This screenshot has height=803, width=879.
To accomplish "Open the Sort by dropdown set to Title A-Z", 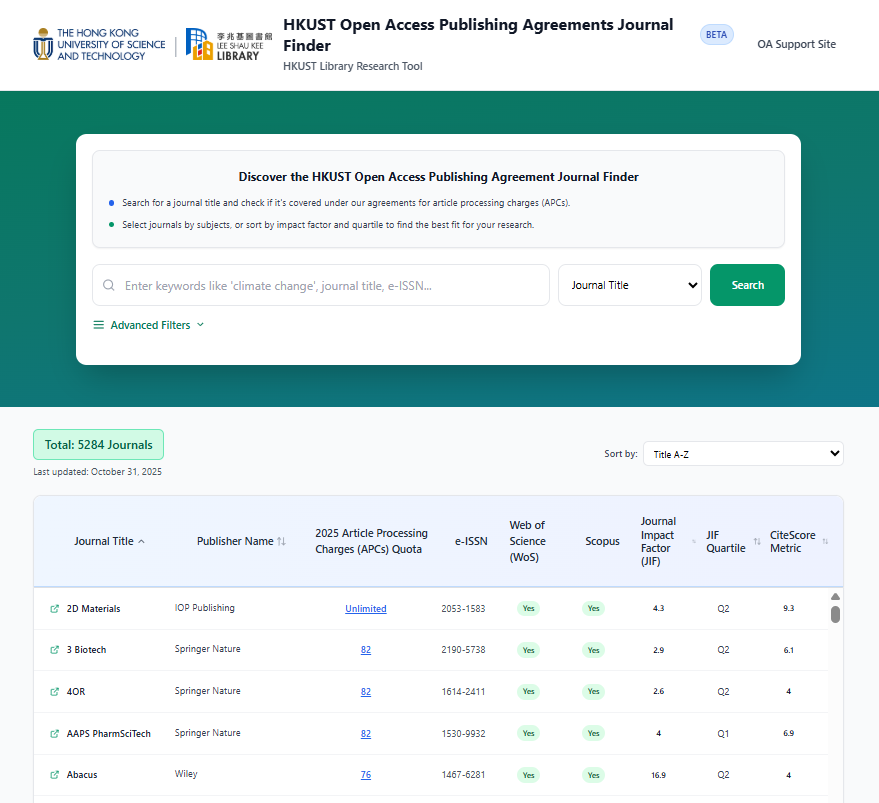I will coord(743,453).
